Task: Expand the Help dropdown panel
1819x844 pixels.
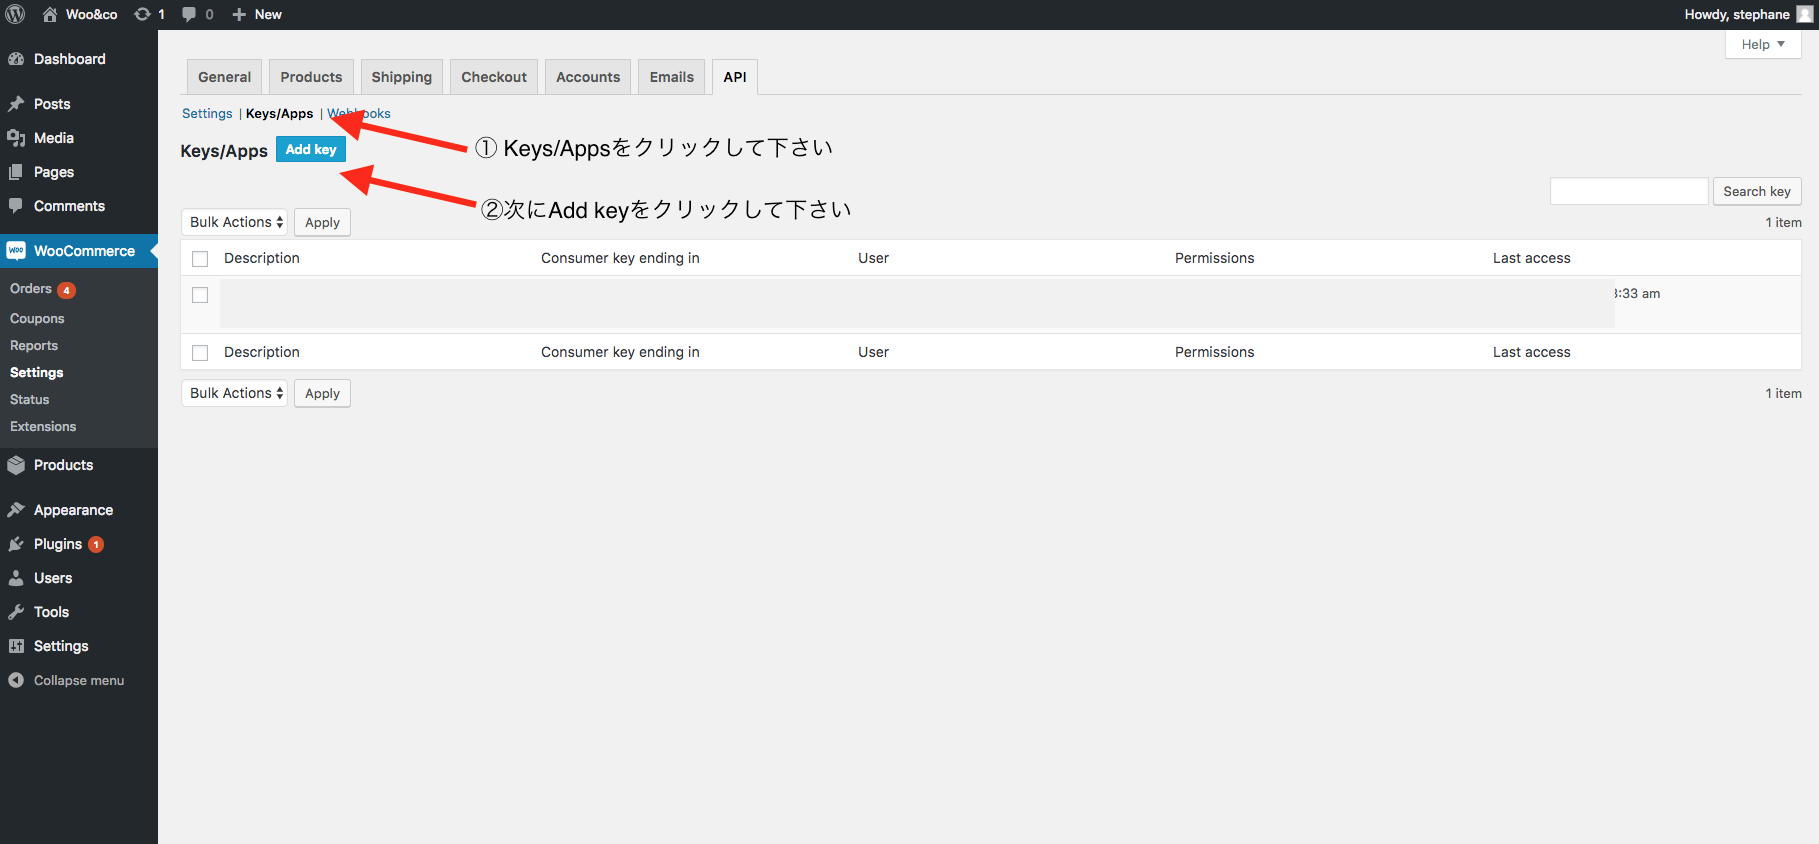Action: click(x=1763, y=44)
